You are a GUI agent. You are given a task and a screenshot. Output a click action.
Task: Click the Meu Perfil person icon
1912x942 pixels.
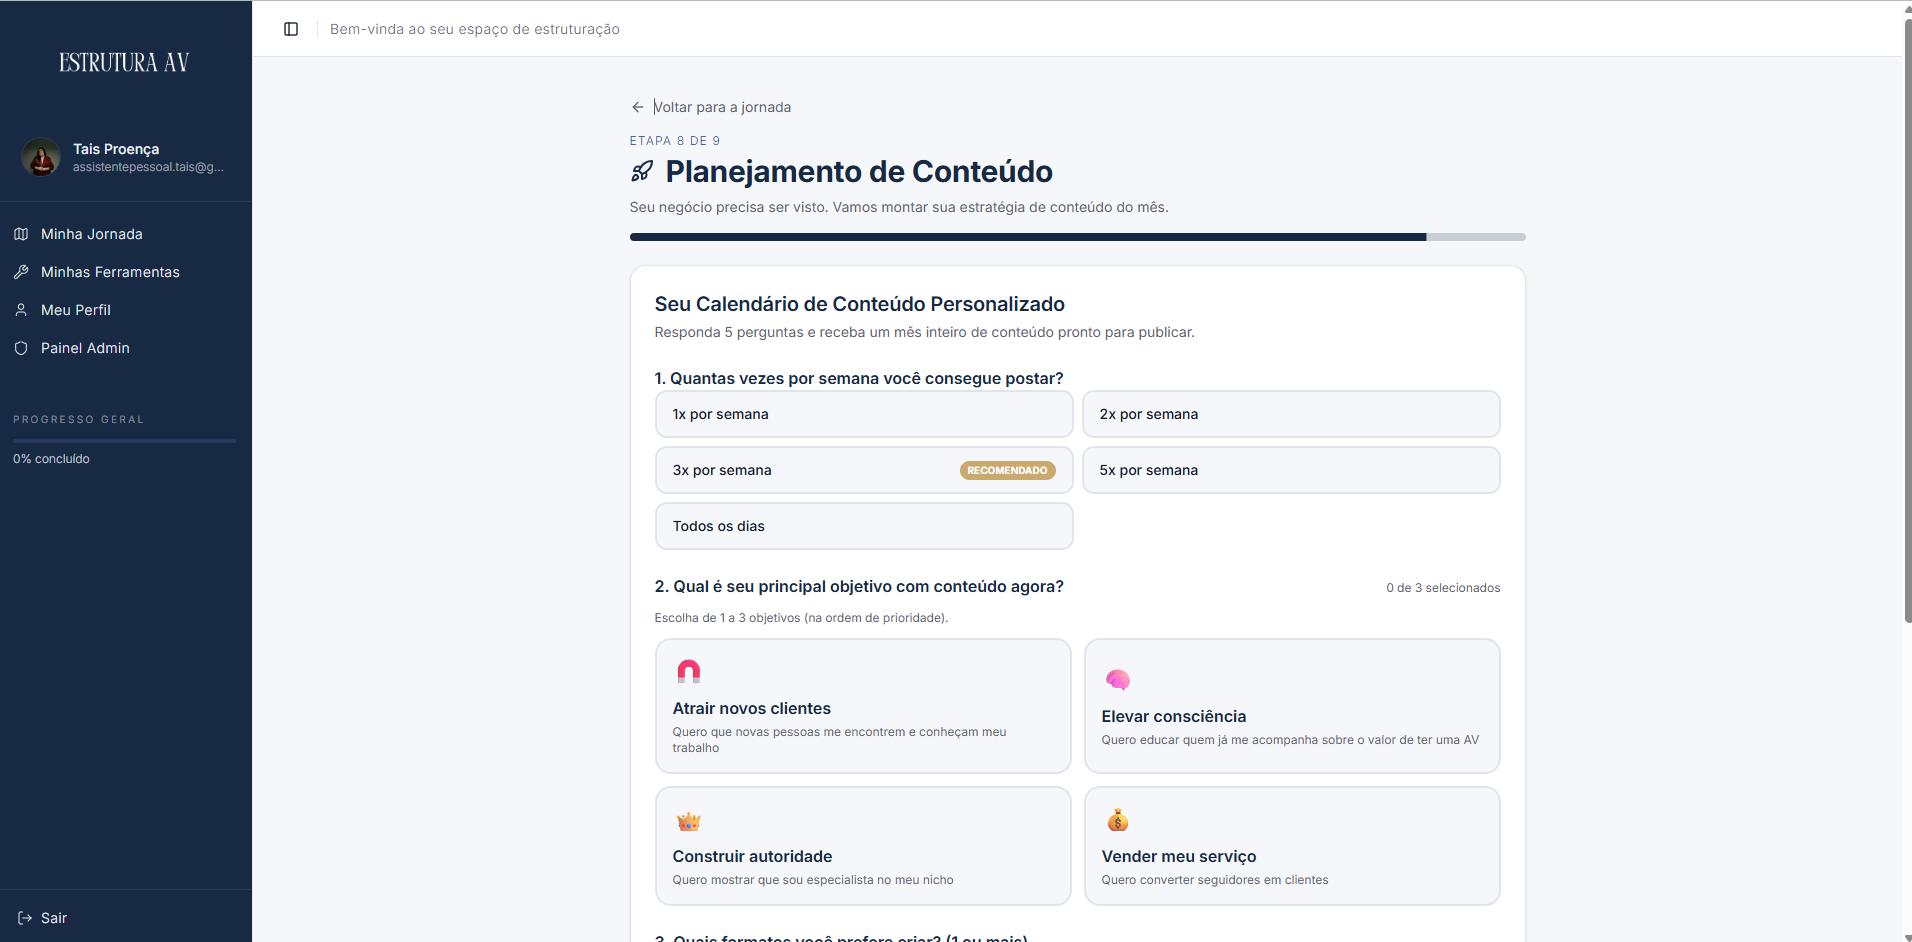[21, 310]
